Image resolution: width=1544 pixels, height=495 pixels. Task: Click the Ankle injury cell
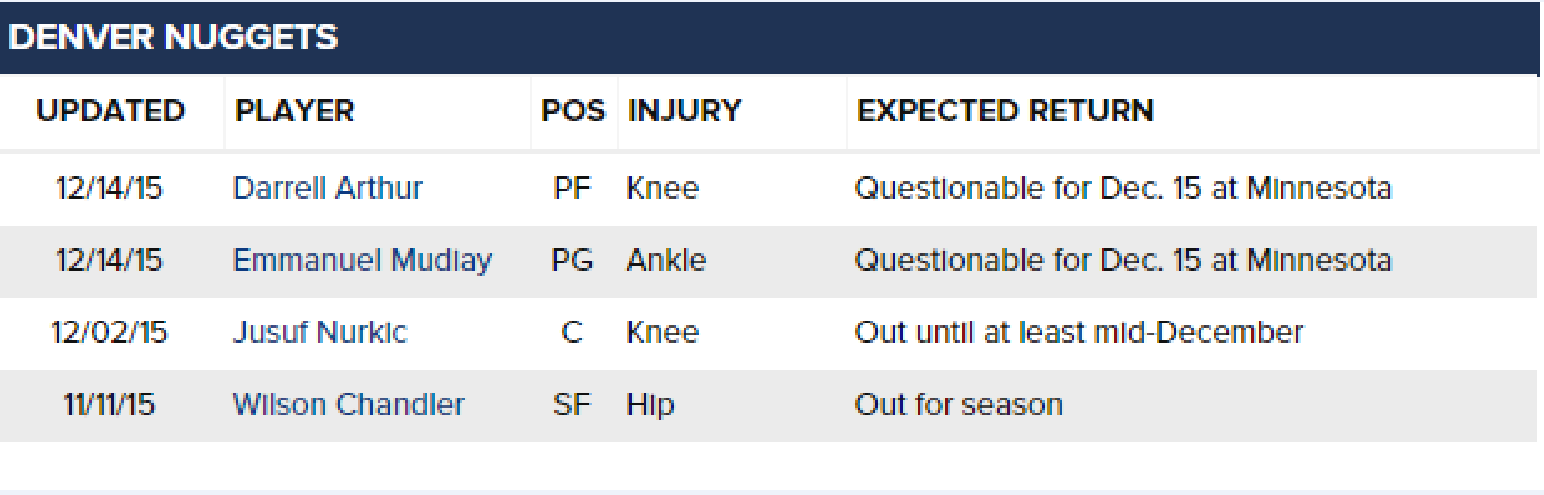click(666, 261)
